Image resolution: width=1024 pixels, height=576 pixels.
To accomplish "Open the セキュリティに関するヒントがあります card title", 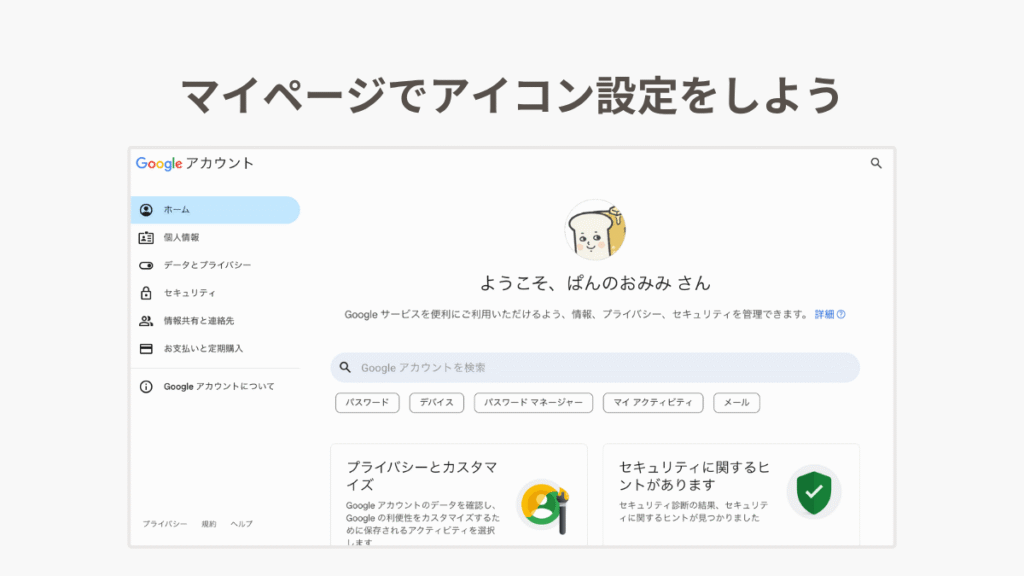I will point(694,476).
